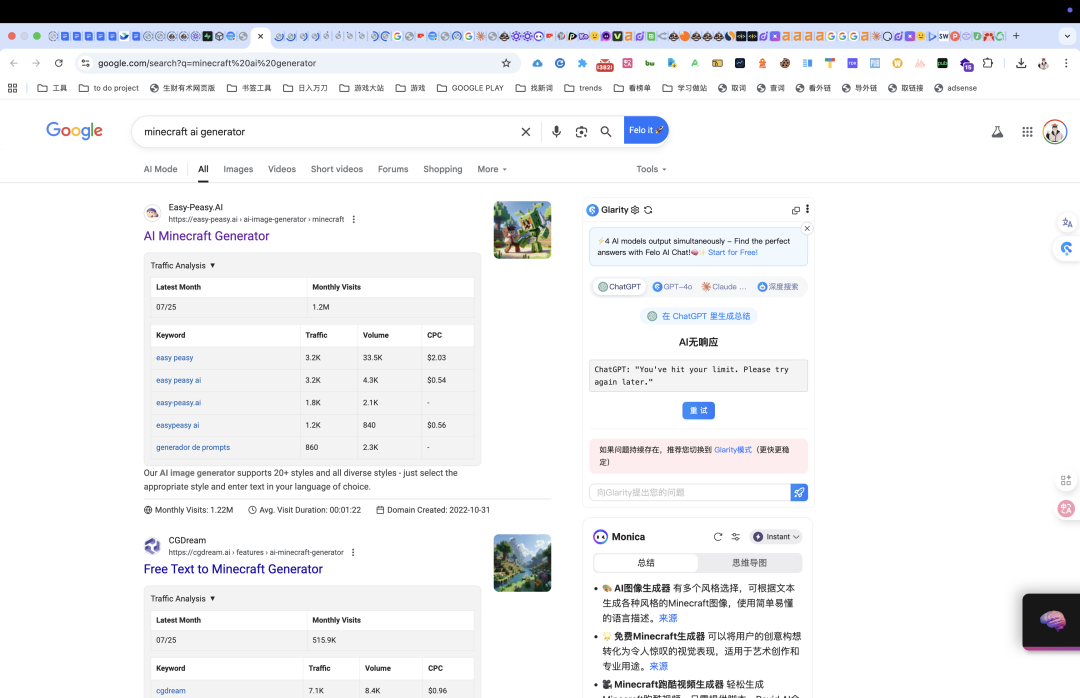Image resolution: width=1080 pixels, height=698 pixels.
Task: Open Free Text to Minecraft Generator link
Action: tap(233, 569)
